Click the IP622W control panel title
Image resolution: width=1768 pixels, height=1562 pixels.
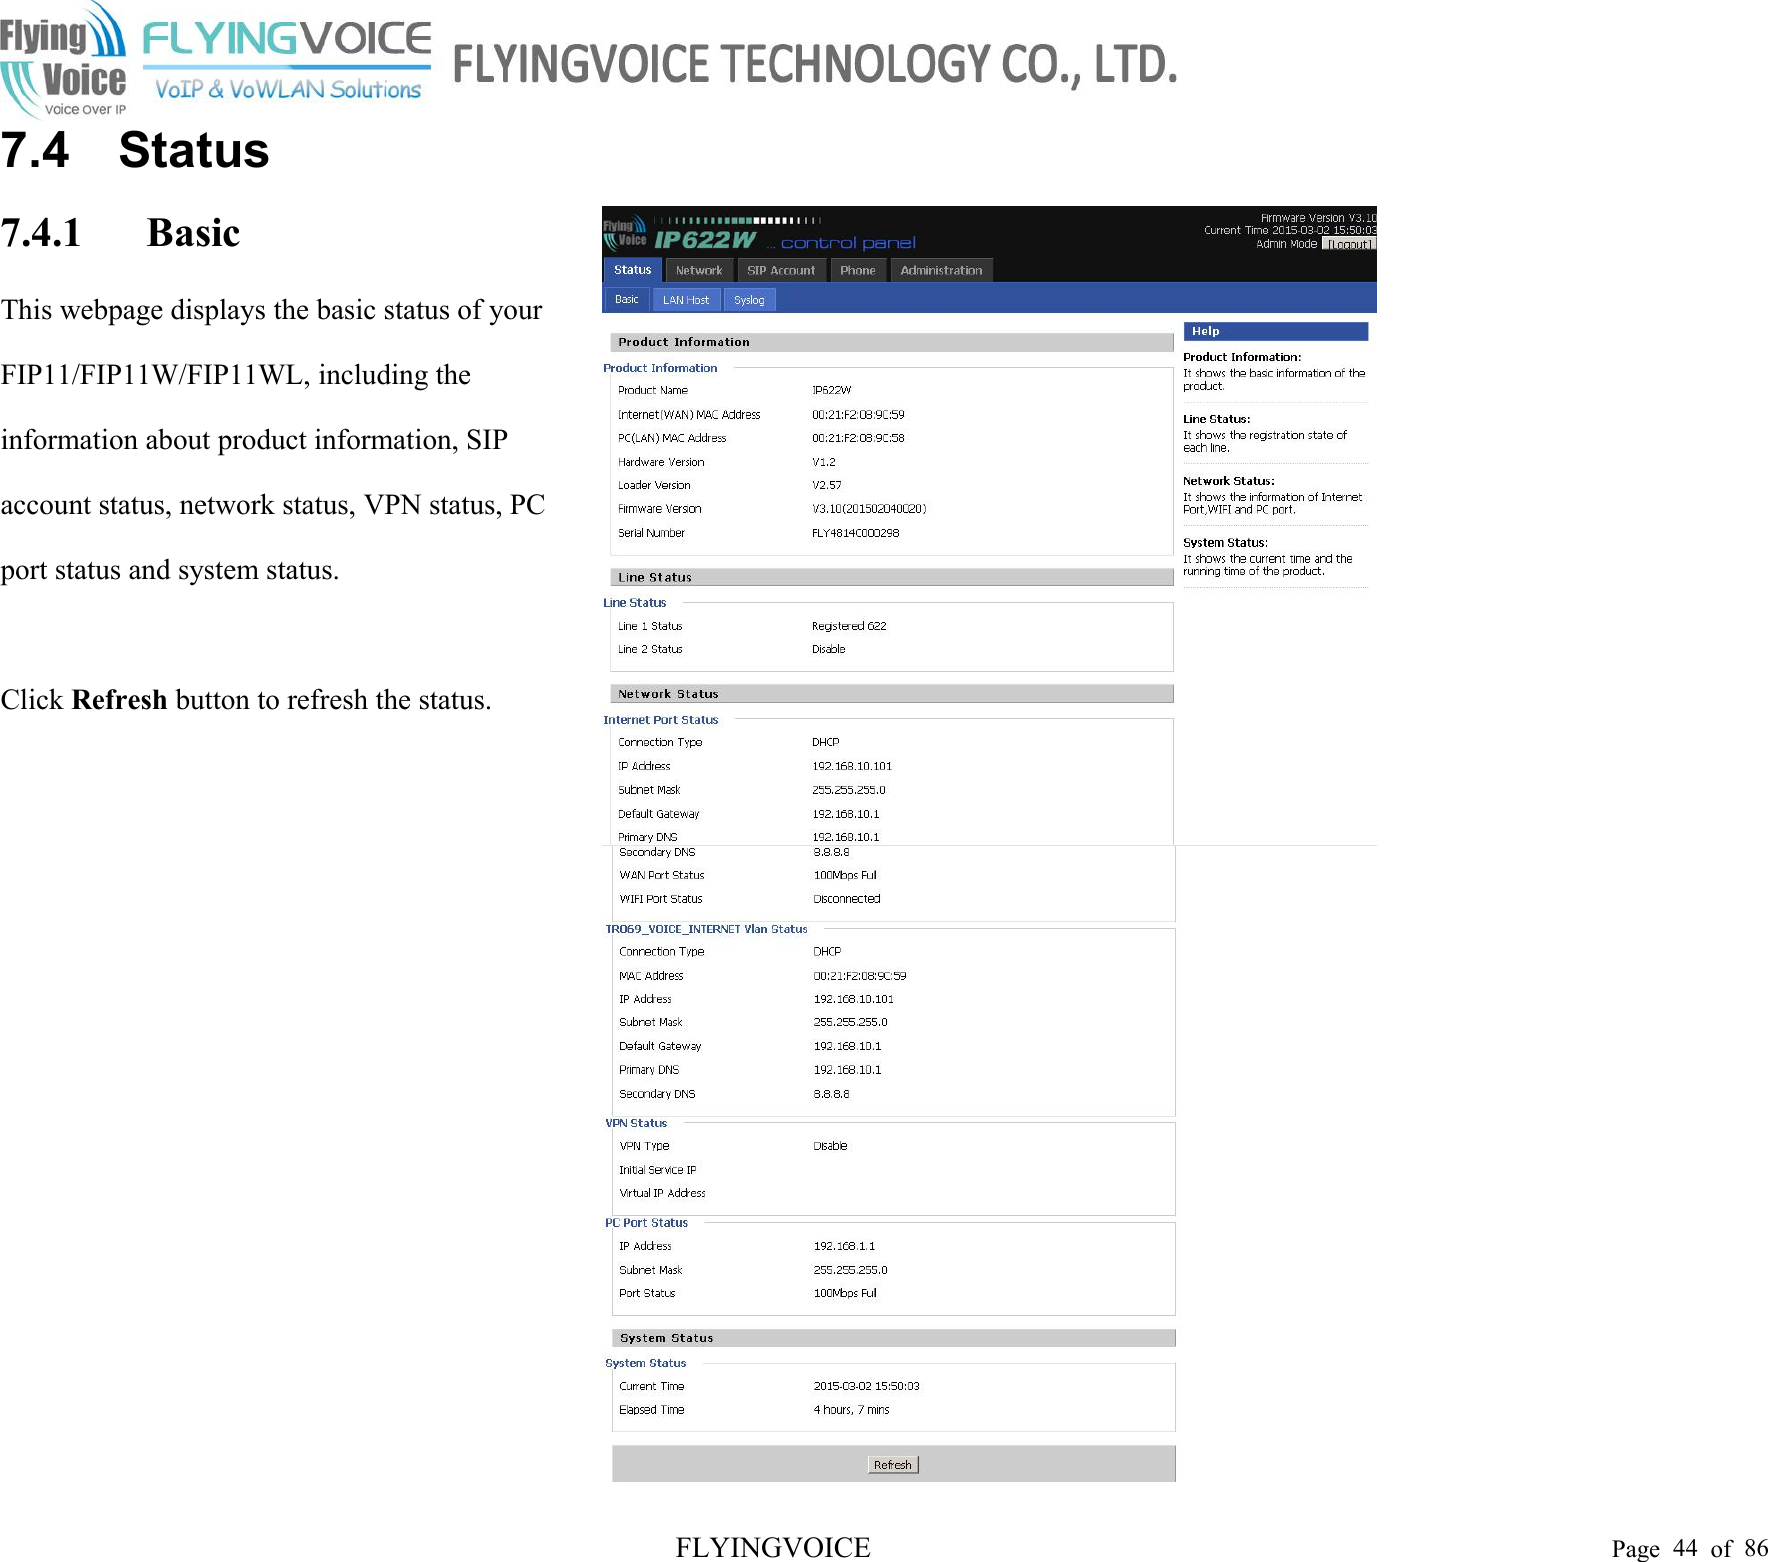(x=785, y=241)
